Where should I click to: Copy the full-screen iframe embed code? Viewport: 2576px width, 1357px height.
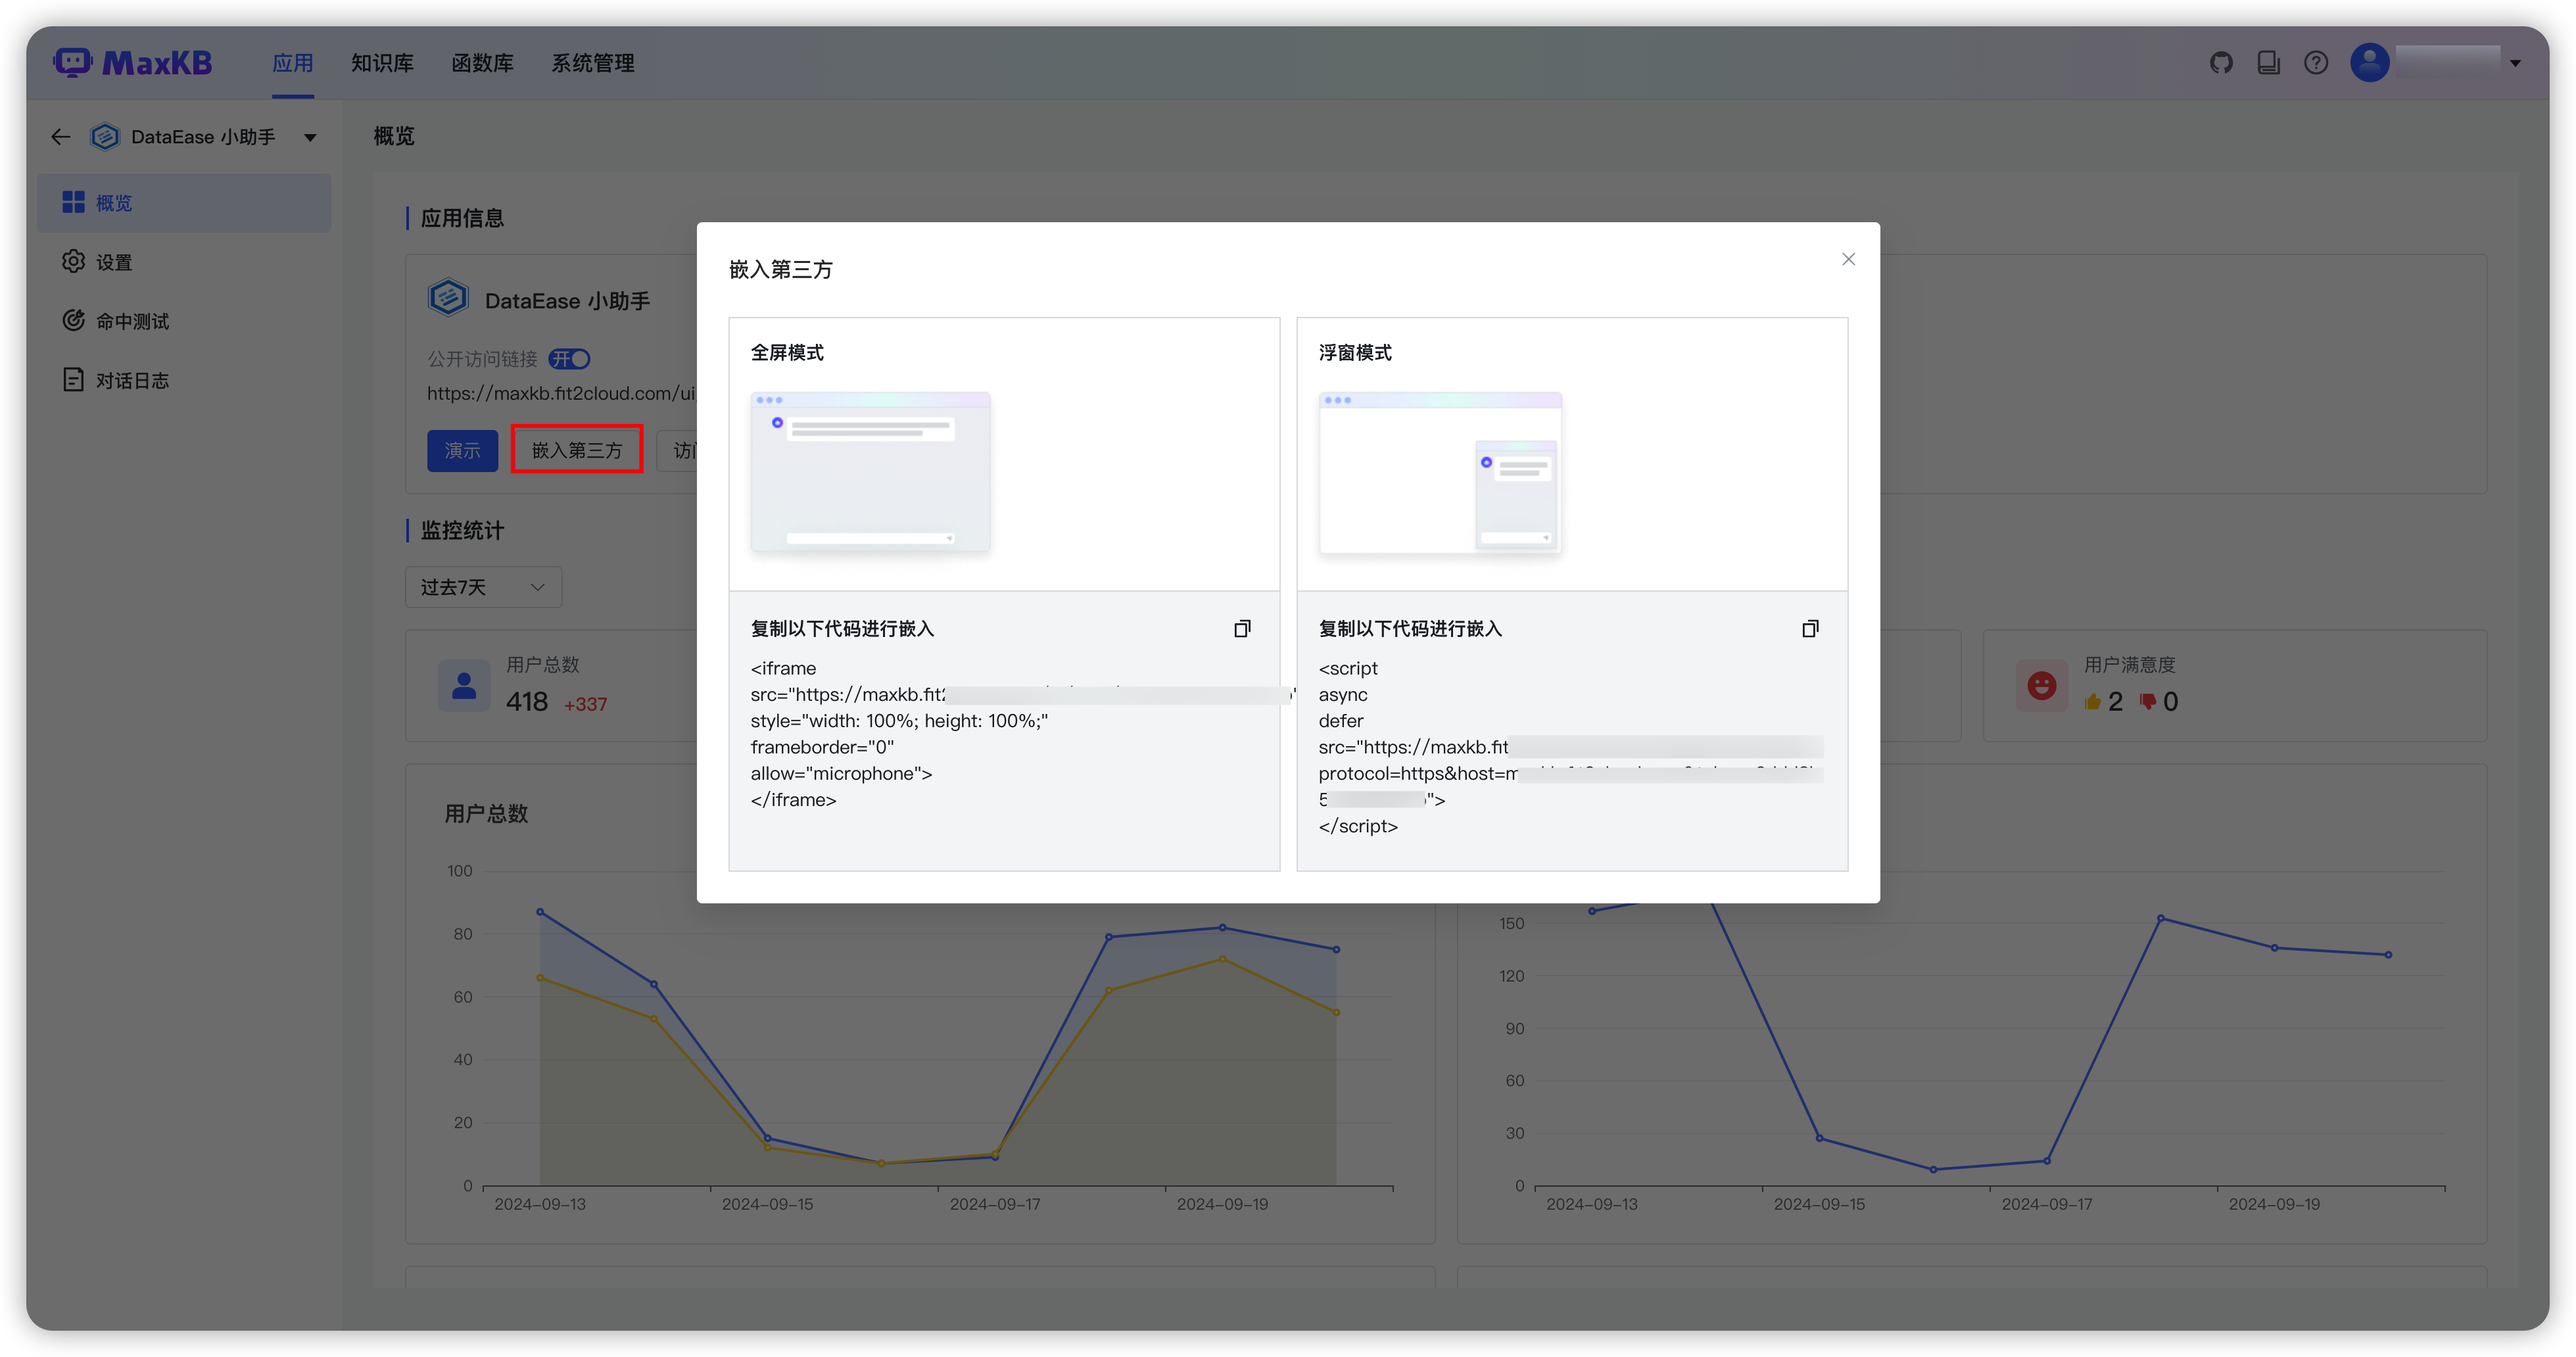[1242, 629]
